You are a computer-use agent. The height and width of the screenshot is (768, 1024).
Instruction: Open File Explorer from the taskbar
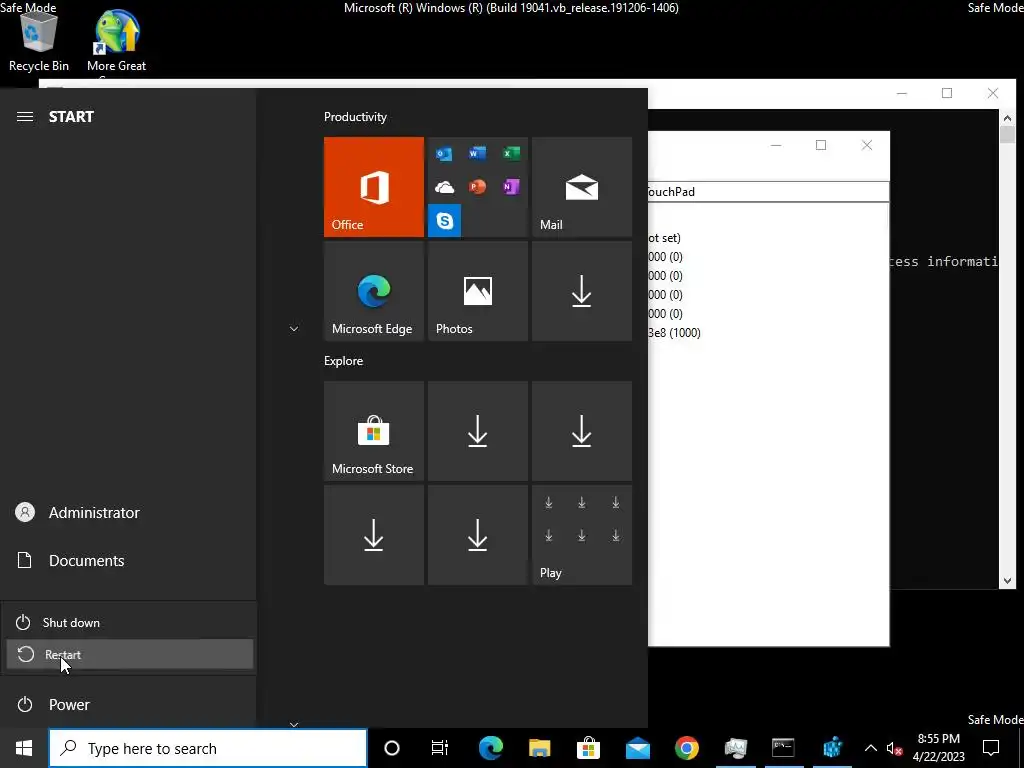pyautogui.click(x=539, y=748)
